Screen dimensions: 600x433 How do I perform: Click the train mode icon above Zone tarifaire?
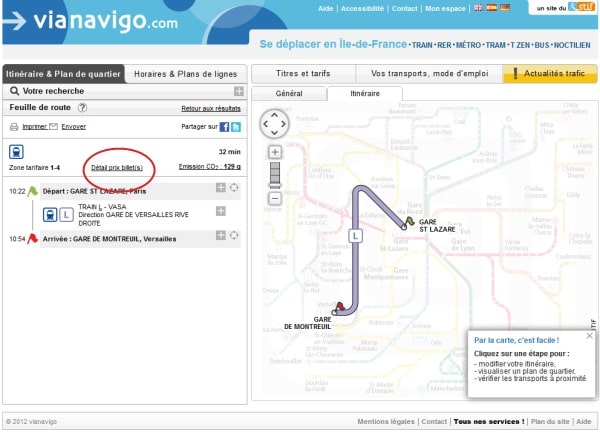16,152
